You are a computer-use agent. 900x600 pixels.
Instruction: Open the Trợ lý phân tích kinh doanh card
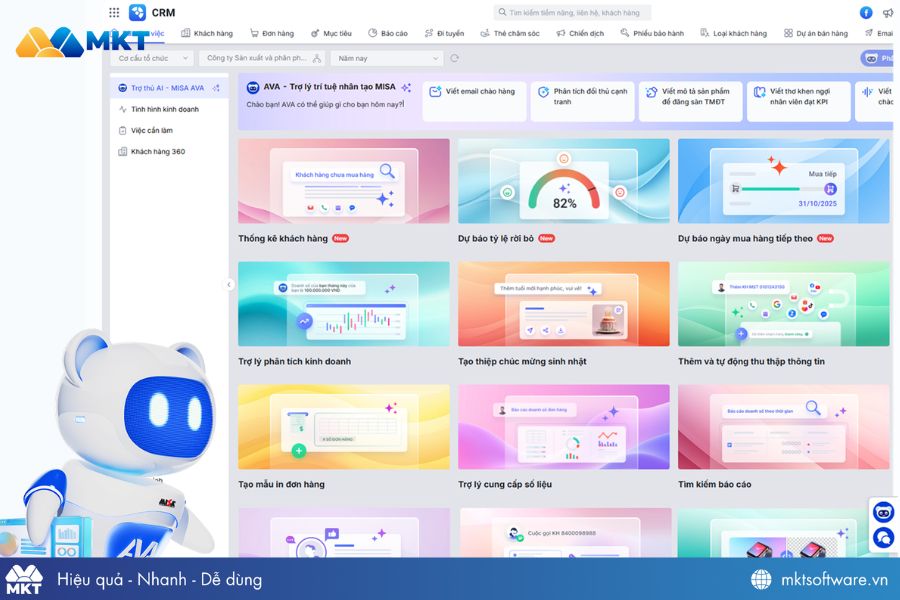[344, 304]
